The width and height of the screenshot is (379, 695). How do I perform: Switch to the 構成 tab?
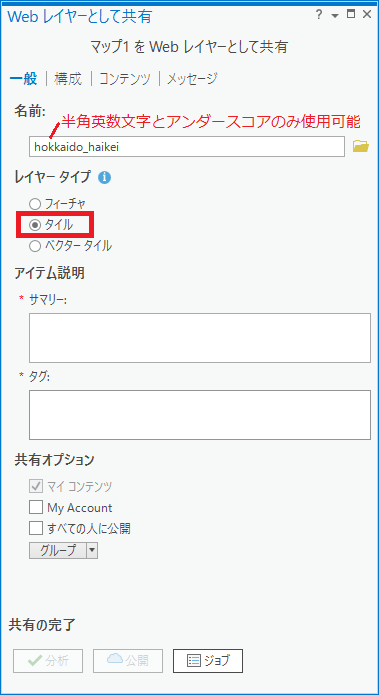coord(68,79)
